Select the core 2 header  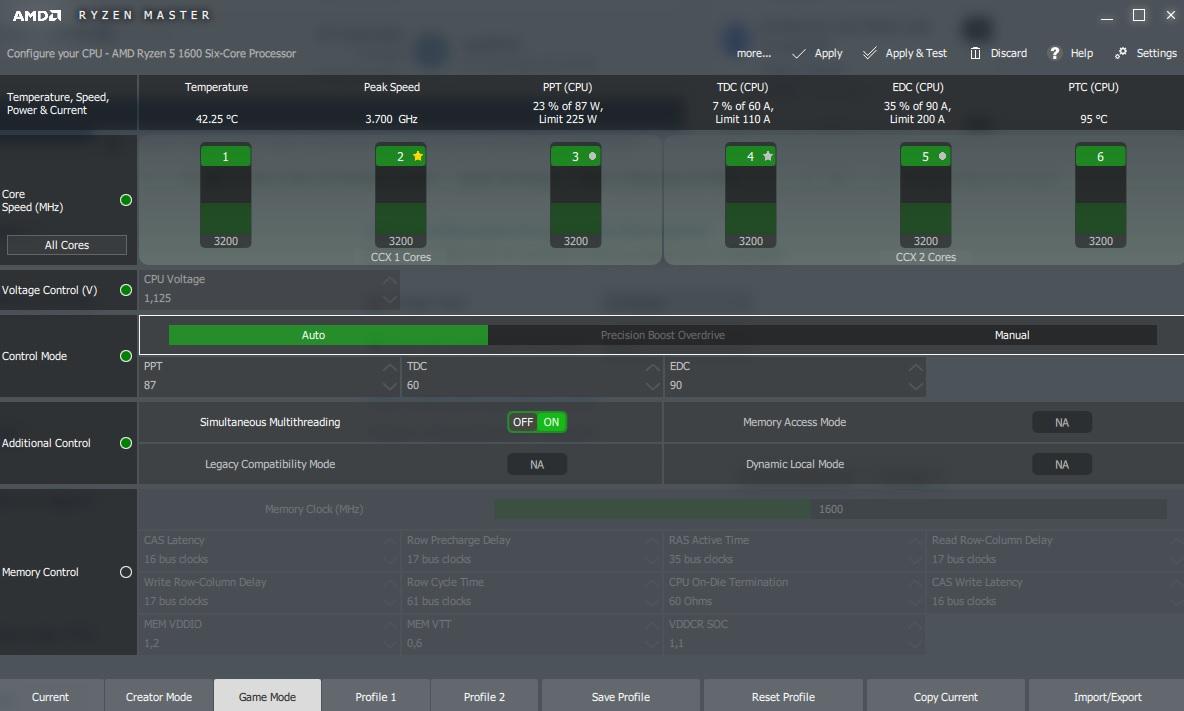click(x=400, y=156)
